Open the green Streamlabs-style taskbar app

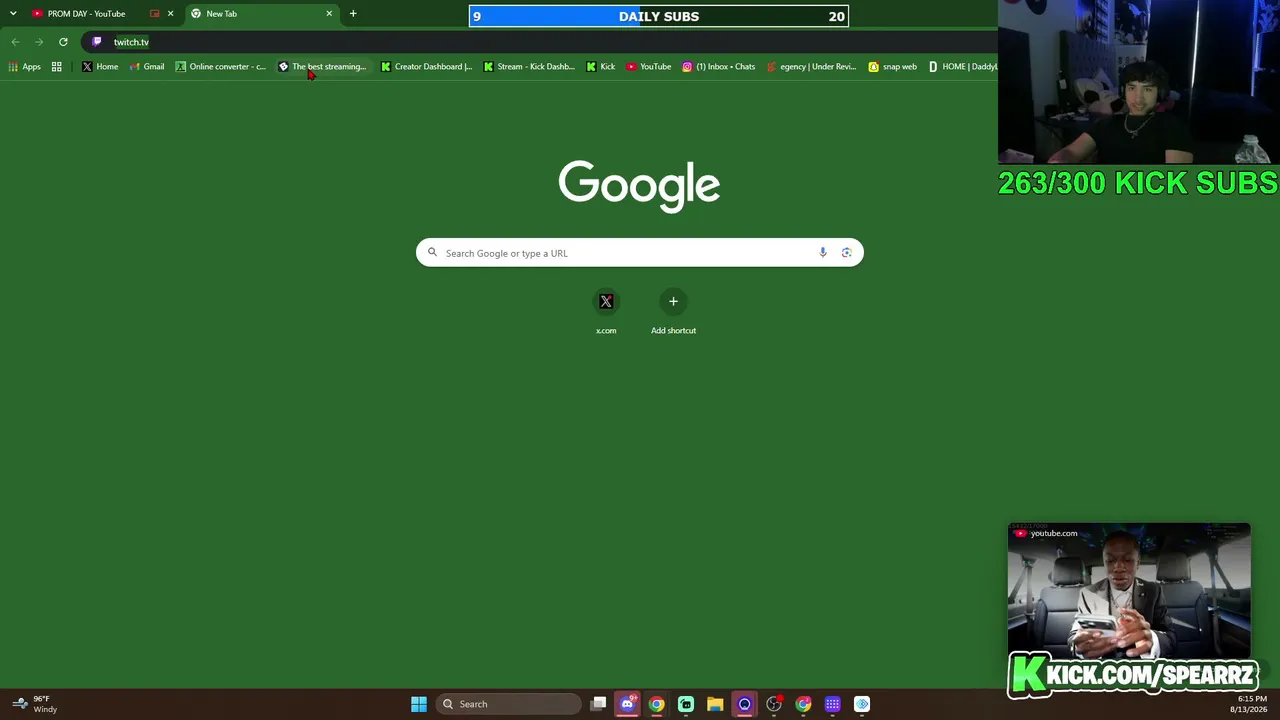pos(686,704)
